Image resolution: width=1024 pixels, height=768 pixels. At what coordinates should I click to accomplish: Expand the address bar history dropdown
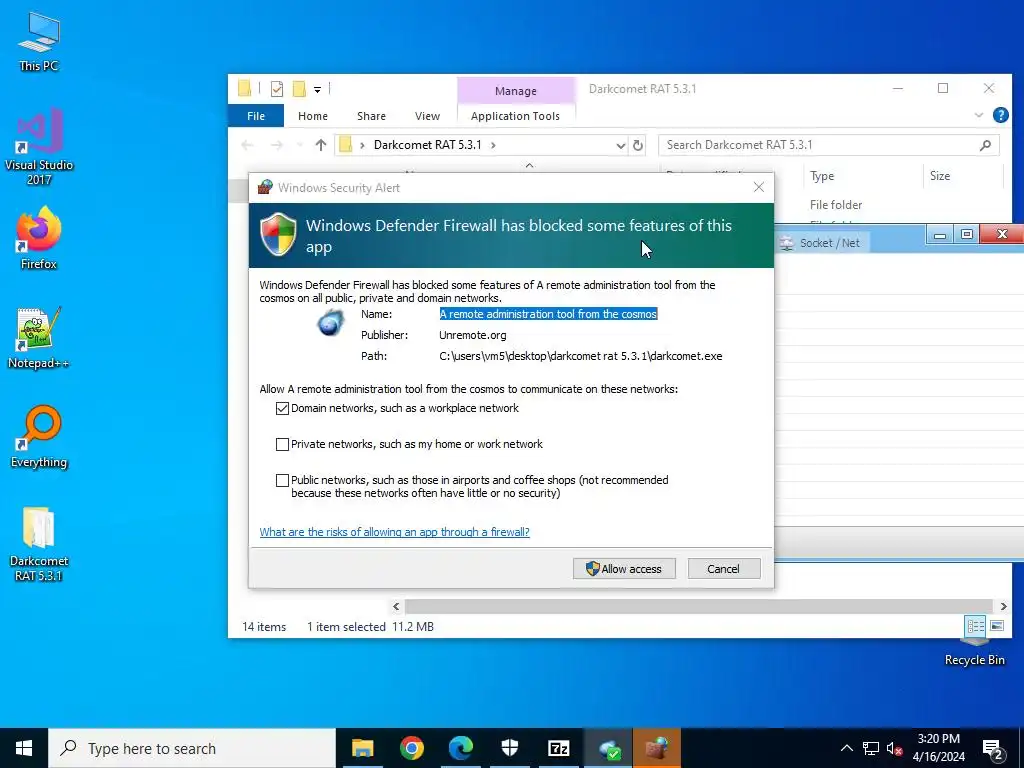pos(620,146)
